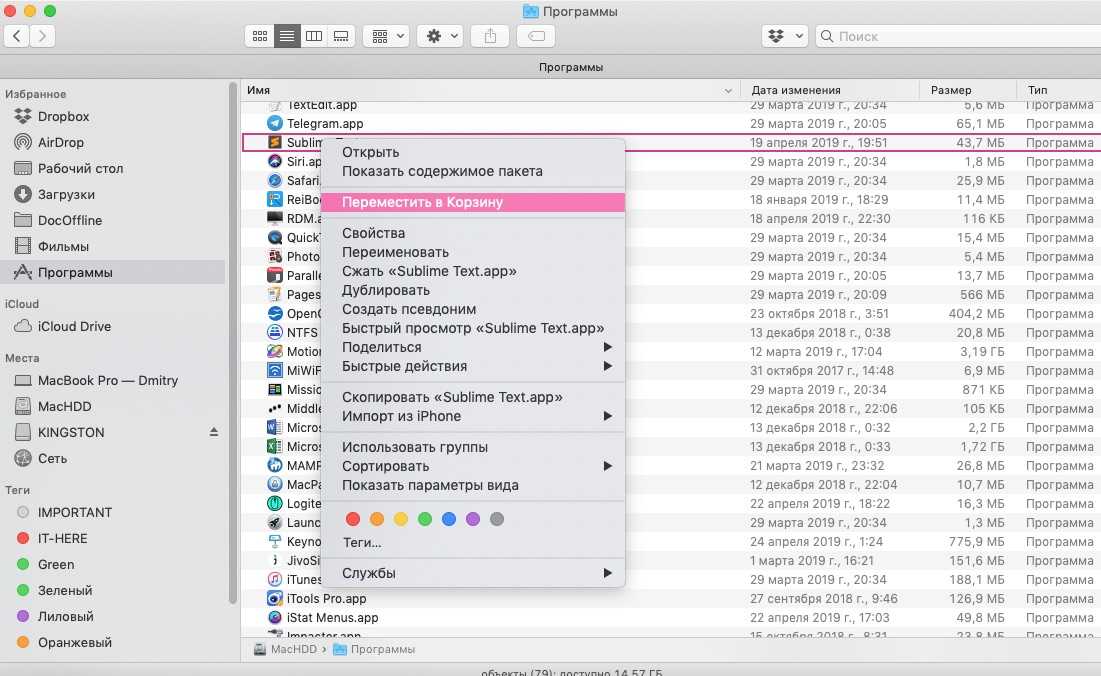Click the Поиск search field
Image resolution: width=1101 pixels, height=676 pixels.
pos(958,36)
